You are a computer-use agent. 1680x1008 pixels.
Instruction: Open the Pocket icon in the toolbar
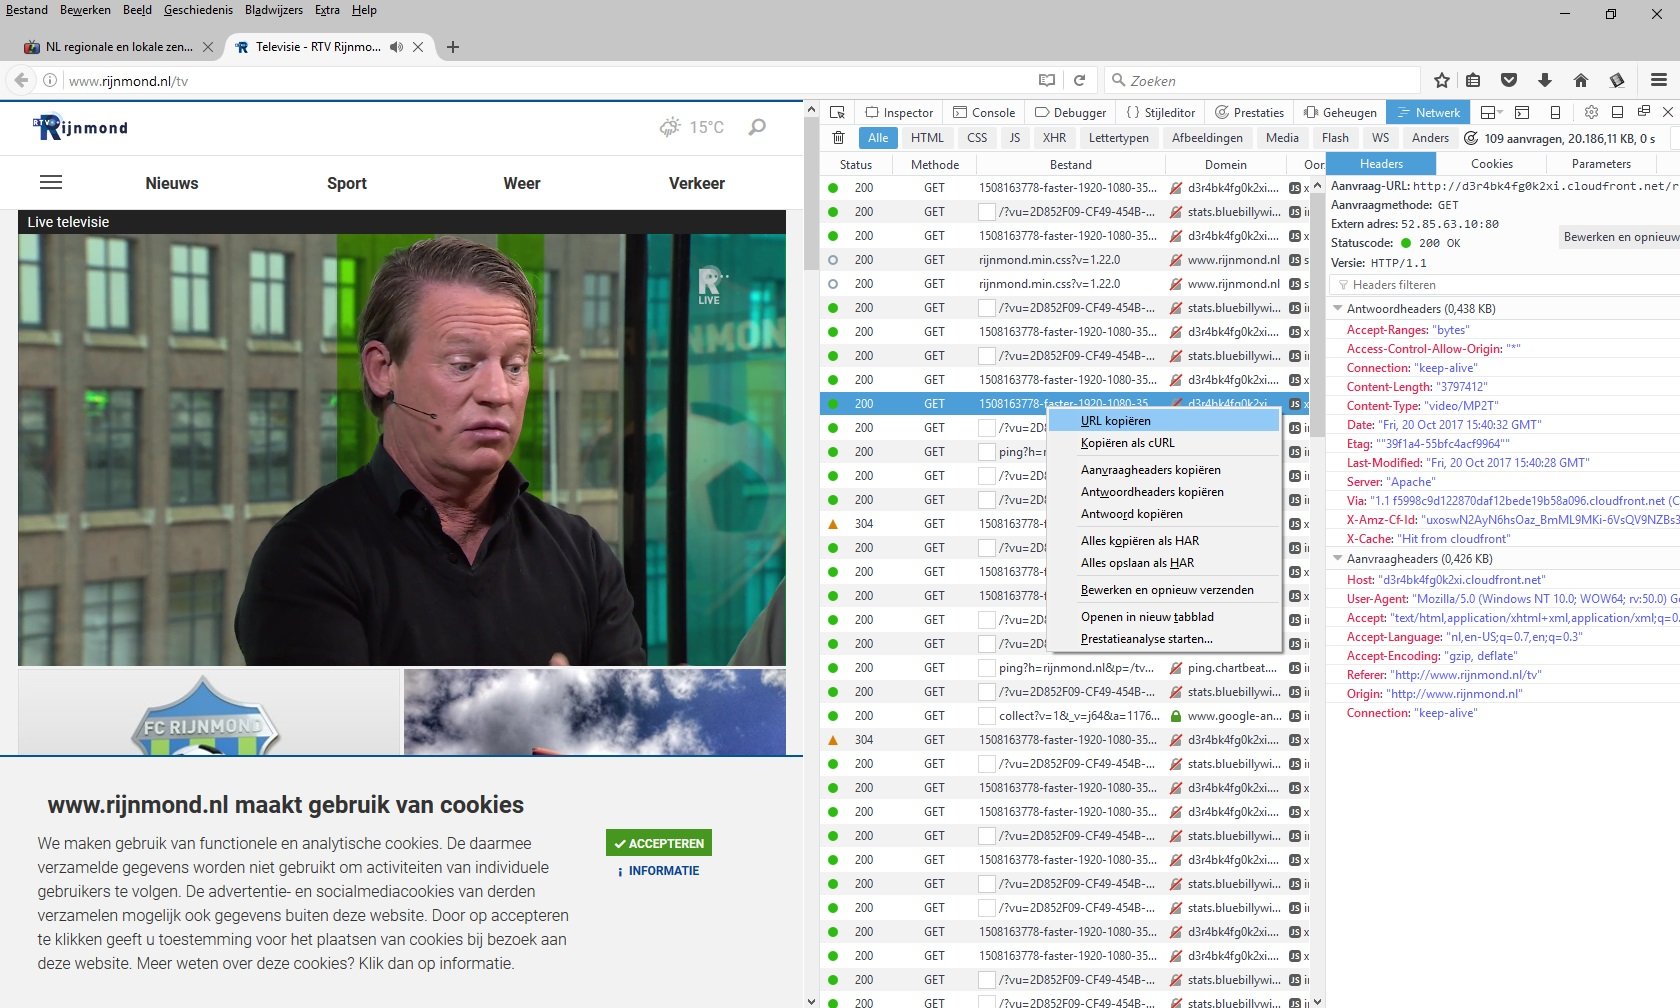pyautogui.click(x=1509, y=81)
